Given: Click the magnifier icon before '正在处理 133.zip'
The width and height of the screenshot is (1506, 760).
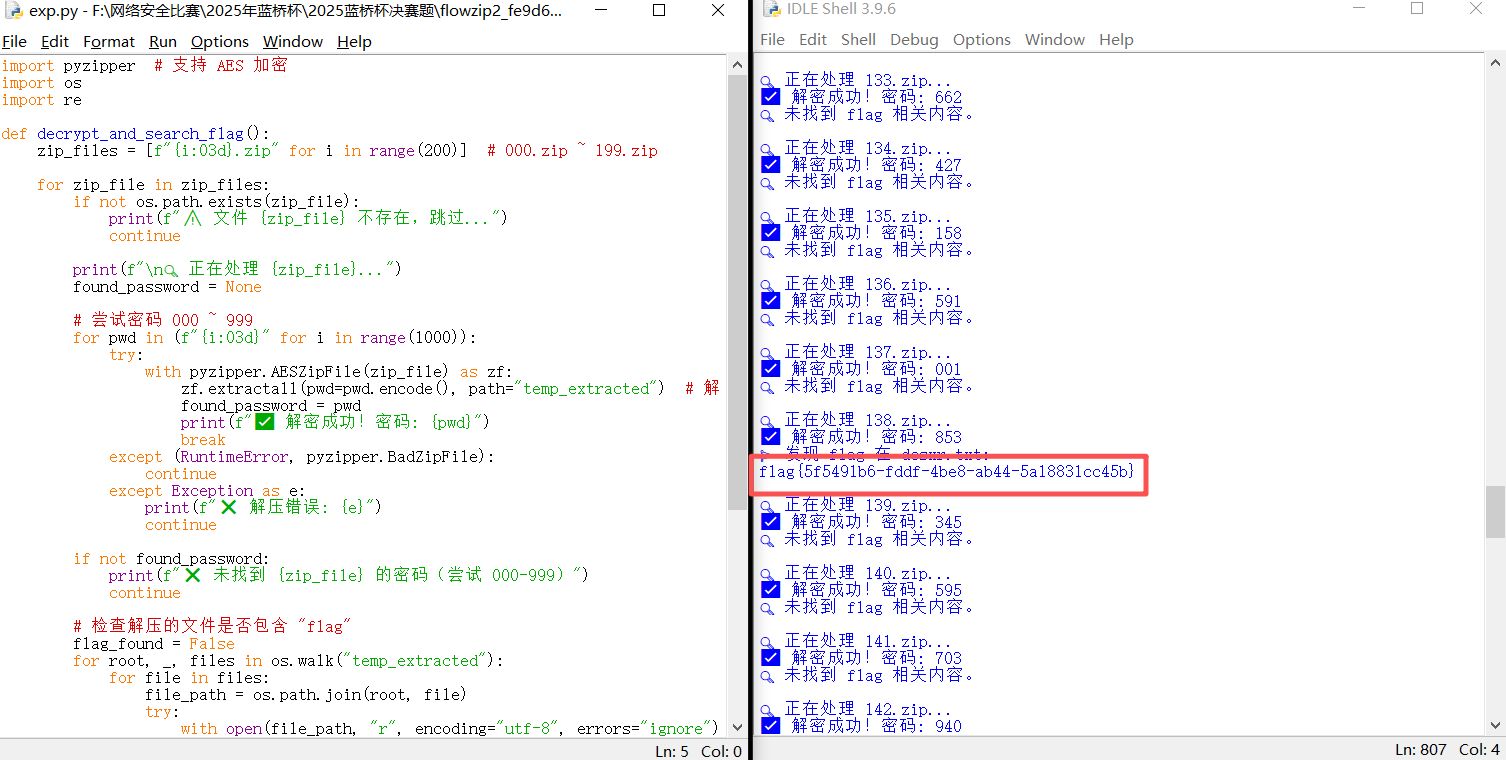Looking at the screenshot, I should tap(768, 81).
